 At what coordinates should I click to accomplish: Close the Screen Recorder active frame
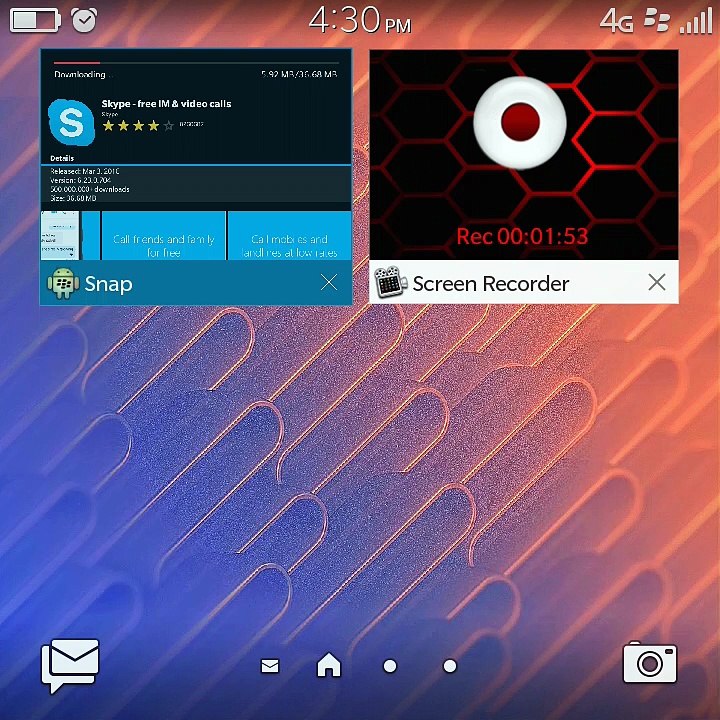click(657, 282)
